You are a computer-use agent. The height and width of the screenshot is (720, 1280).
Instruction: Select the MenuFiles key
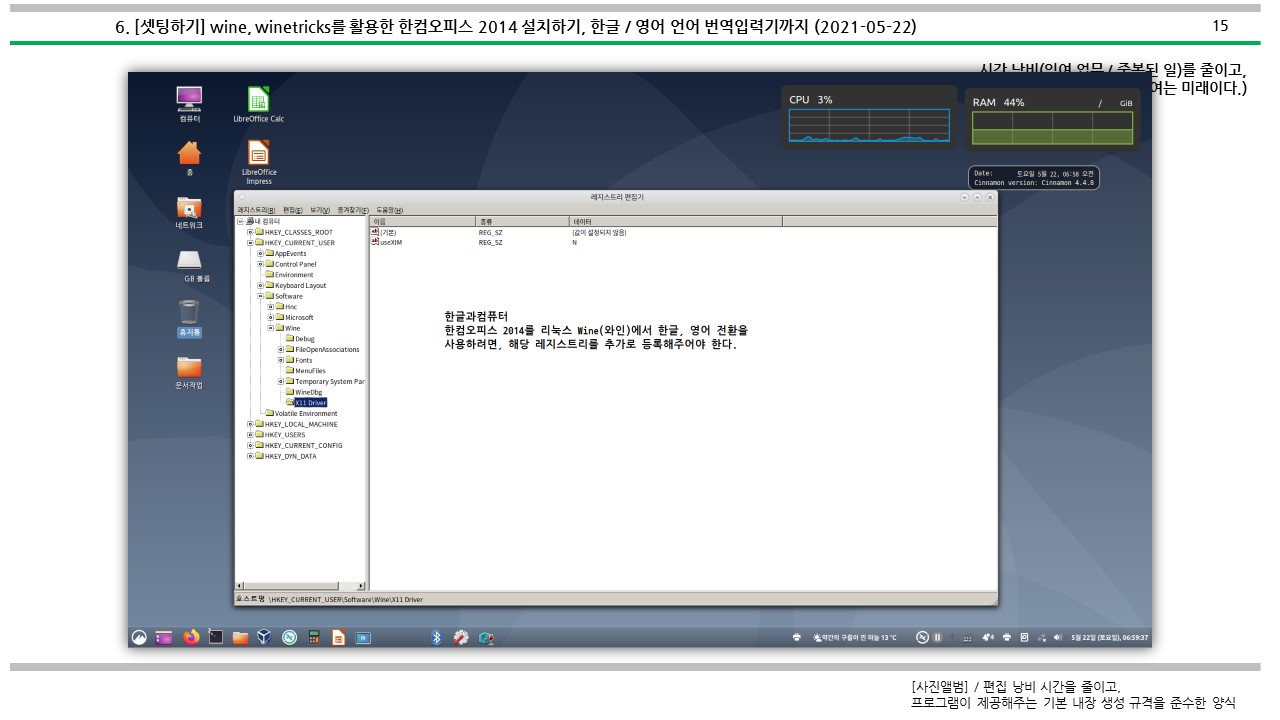[x=310, y=371]
